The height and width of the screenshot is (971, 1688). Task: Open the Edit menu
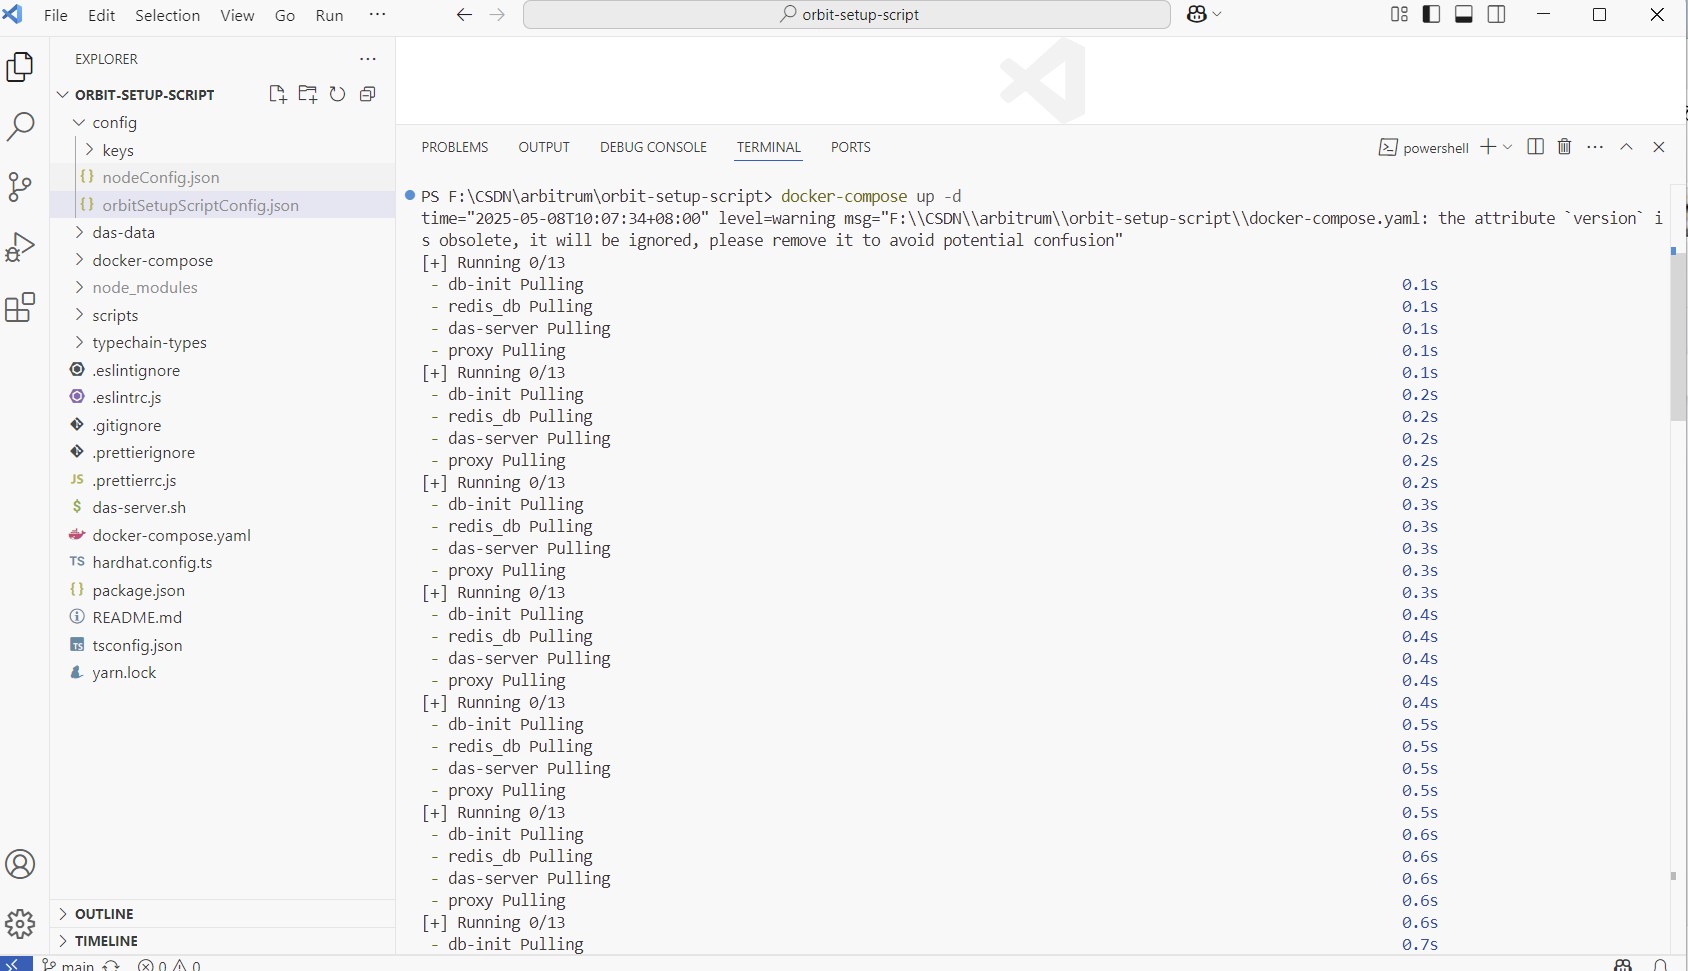click(x=101, y=15)
